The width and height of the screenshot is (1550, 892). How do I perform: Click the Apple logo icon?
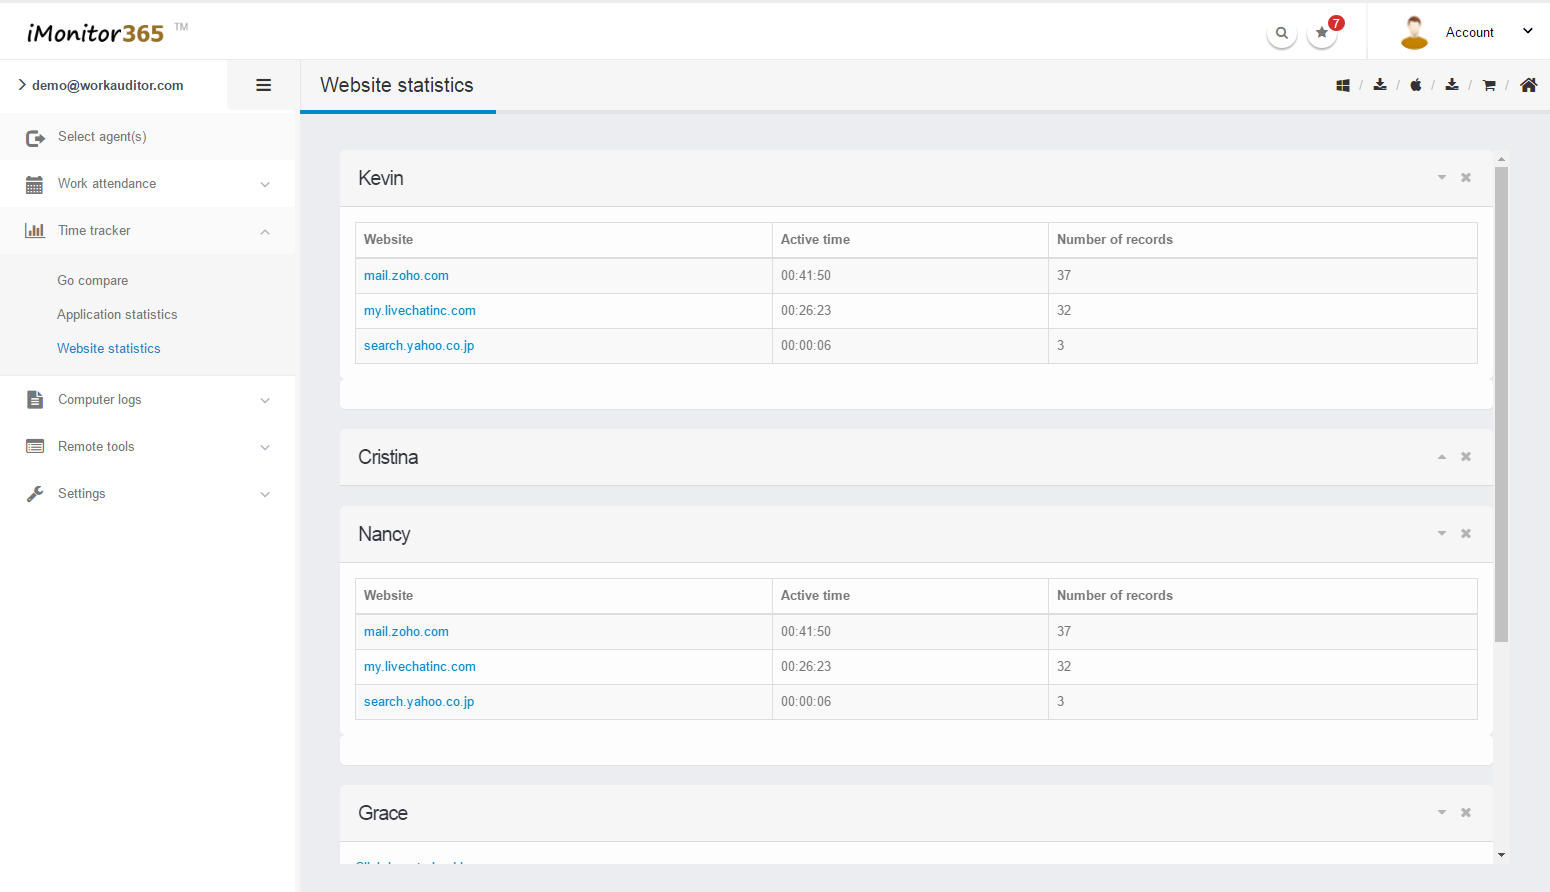point(1416,86)
